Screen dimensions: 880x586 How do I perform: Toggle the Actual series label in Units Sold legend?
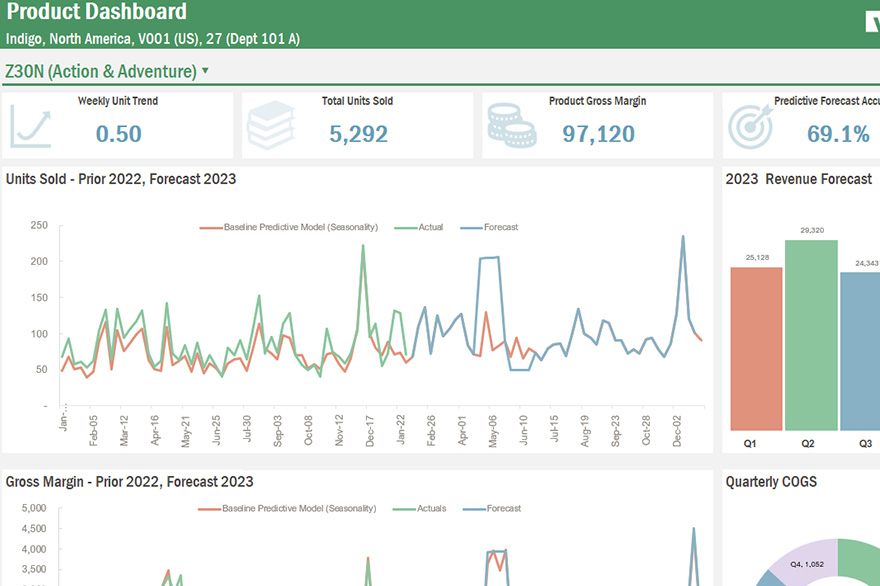(x=431, y=228)
